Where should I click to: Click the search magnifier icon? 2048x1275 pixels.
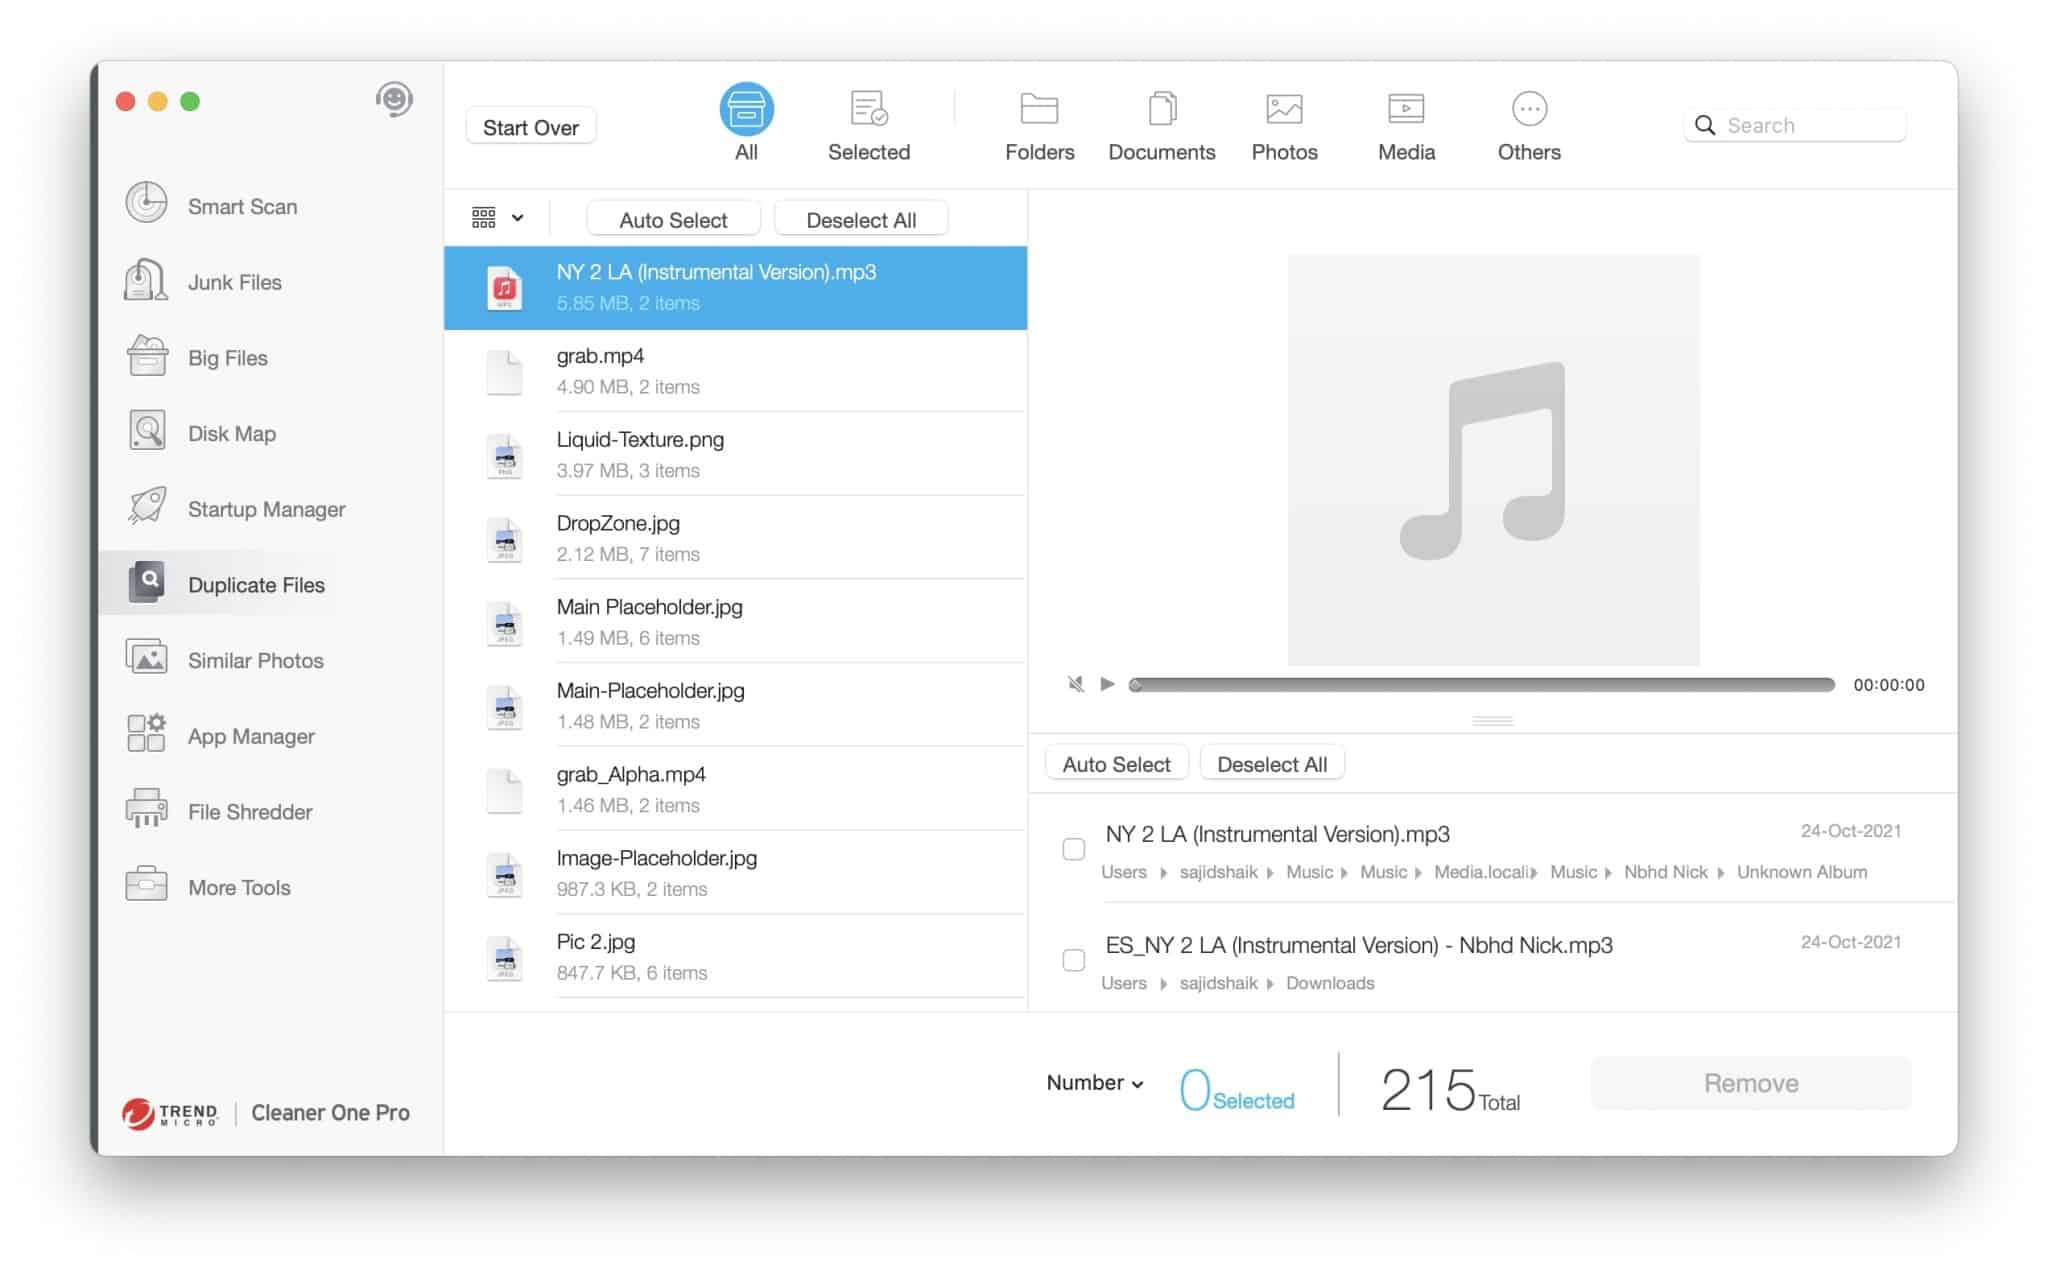click(x=1705, y=125)
